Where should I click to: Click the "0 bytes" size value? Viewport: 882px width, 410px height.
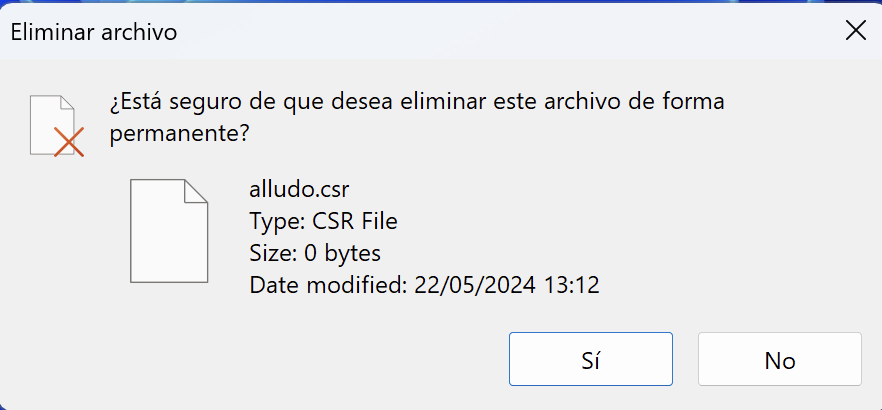click(341, 253)
